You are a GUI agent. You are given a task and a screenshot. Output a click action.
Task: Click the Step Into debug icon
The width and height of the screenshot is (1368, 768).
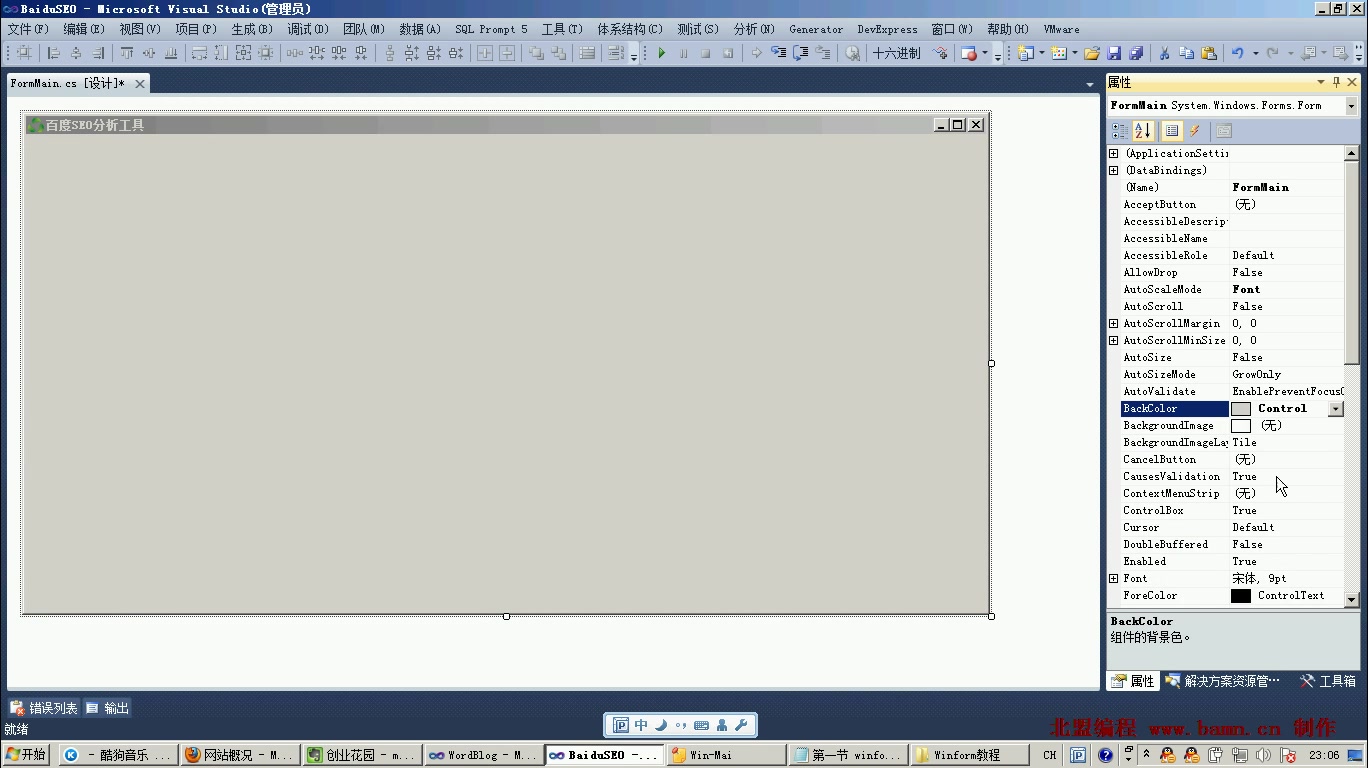pyautogui.click(x=778, y=53)
